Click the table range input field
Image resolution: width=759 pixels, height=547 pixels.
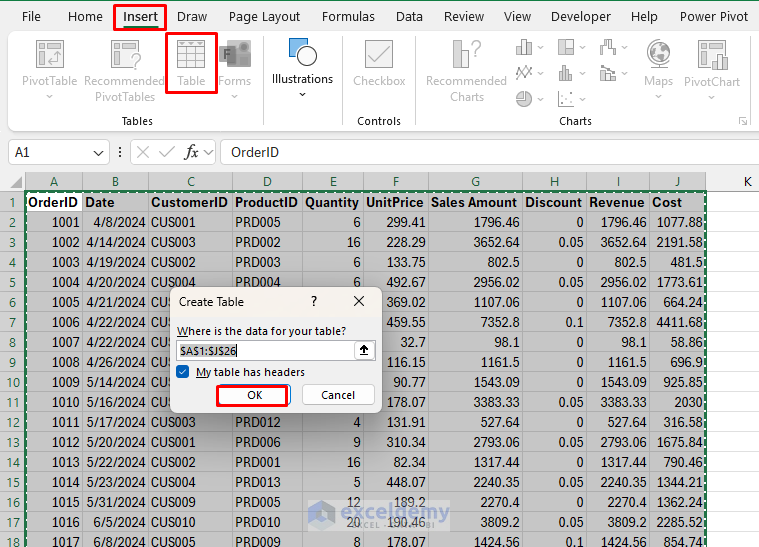pos(266,350)
